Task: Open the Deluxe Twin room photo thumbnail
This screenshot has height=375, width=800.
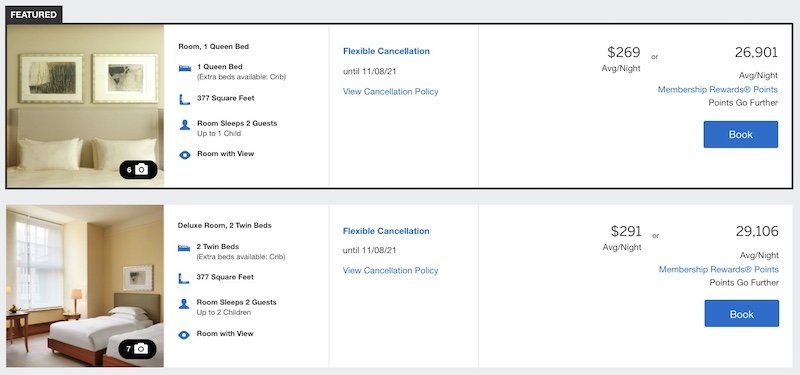Action: [x=85, y=286]
